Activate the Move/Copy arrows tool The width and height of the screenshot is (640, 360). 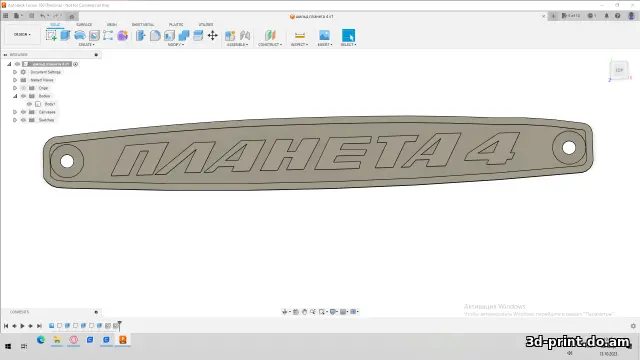tap(213, 36)
